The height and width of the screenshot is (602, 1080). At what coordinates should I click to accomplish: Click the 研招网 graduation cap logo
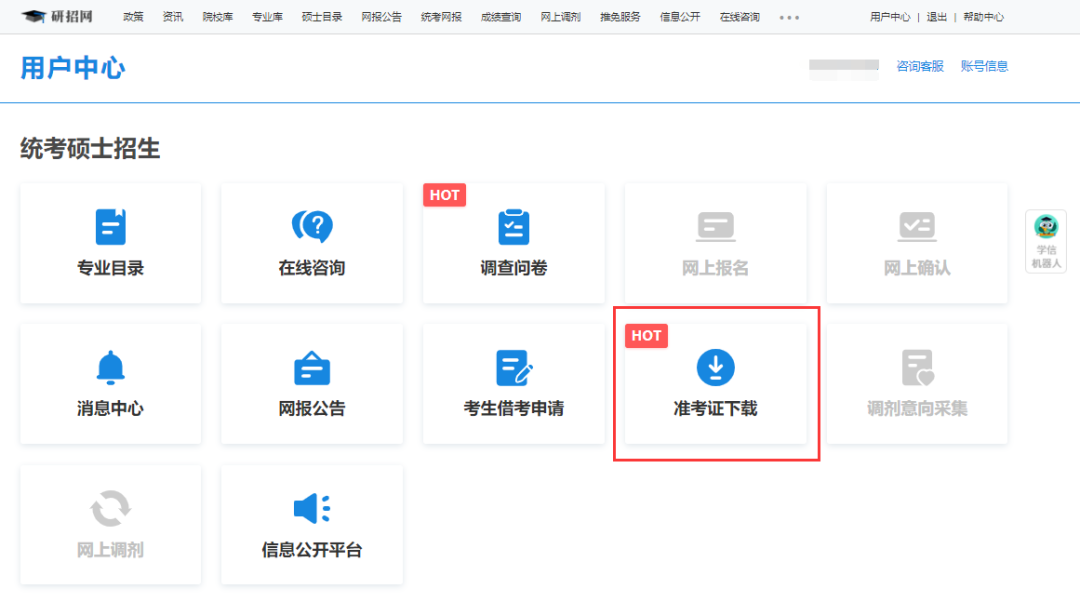pyautogui.click(x=56, y=17)
